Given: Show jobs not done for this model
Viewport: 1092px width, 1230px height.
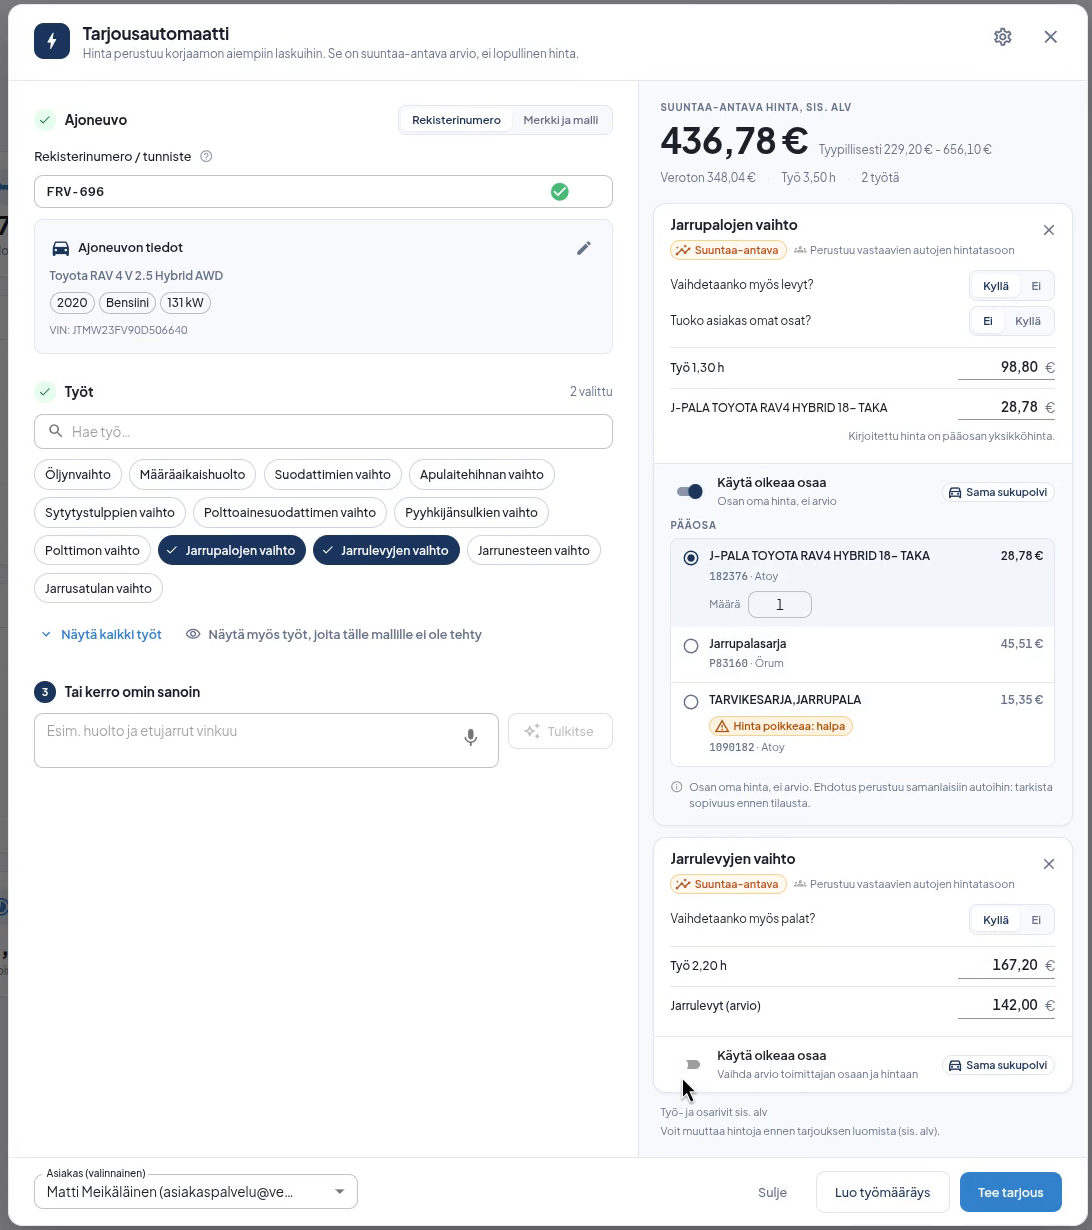Looking at the screenshot, I should coord(334,634).
